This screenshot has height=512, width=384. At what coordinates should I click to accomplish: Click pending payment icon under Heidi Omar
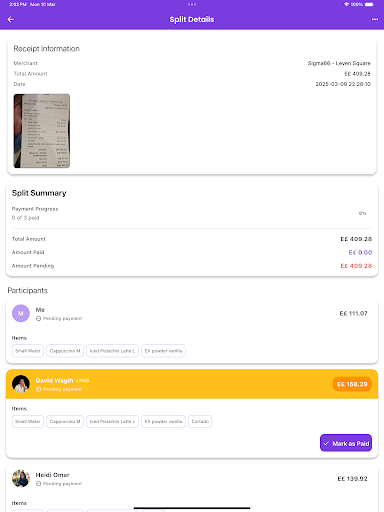point(38,484)
